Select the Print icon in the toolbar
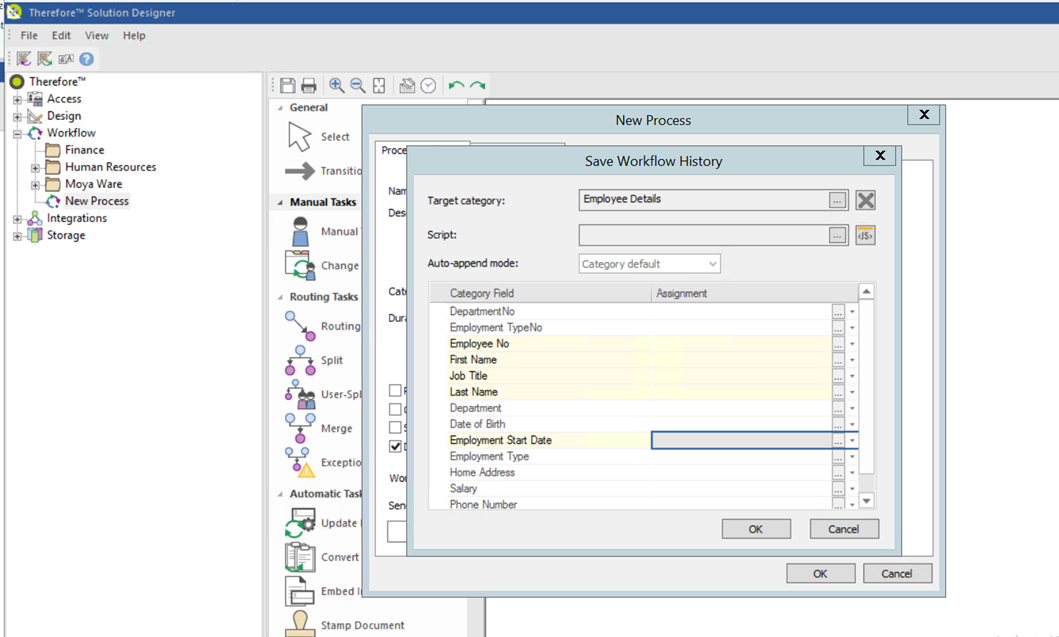This screenshot has width=1059, height=637. (x=311, y=85)
